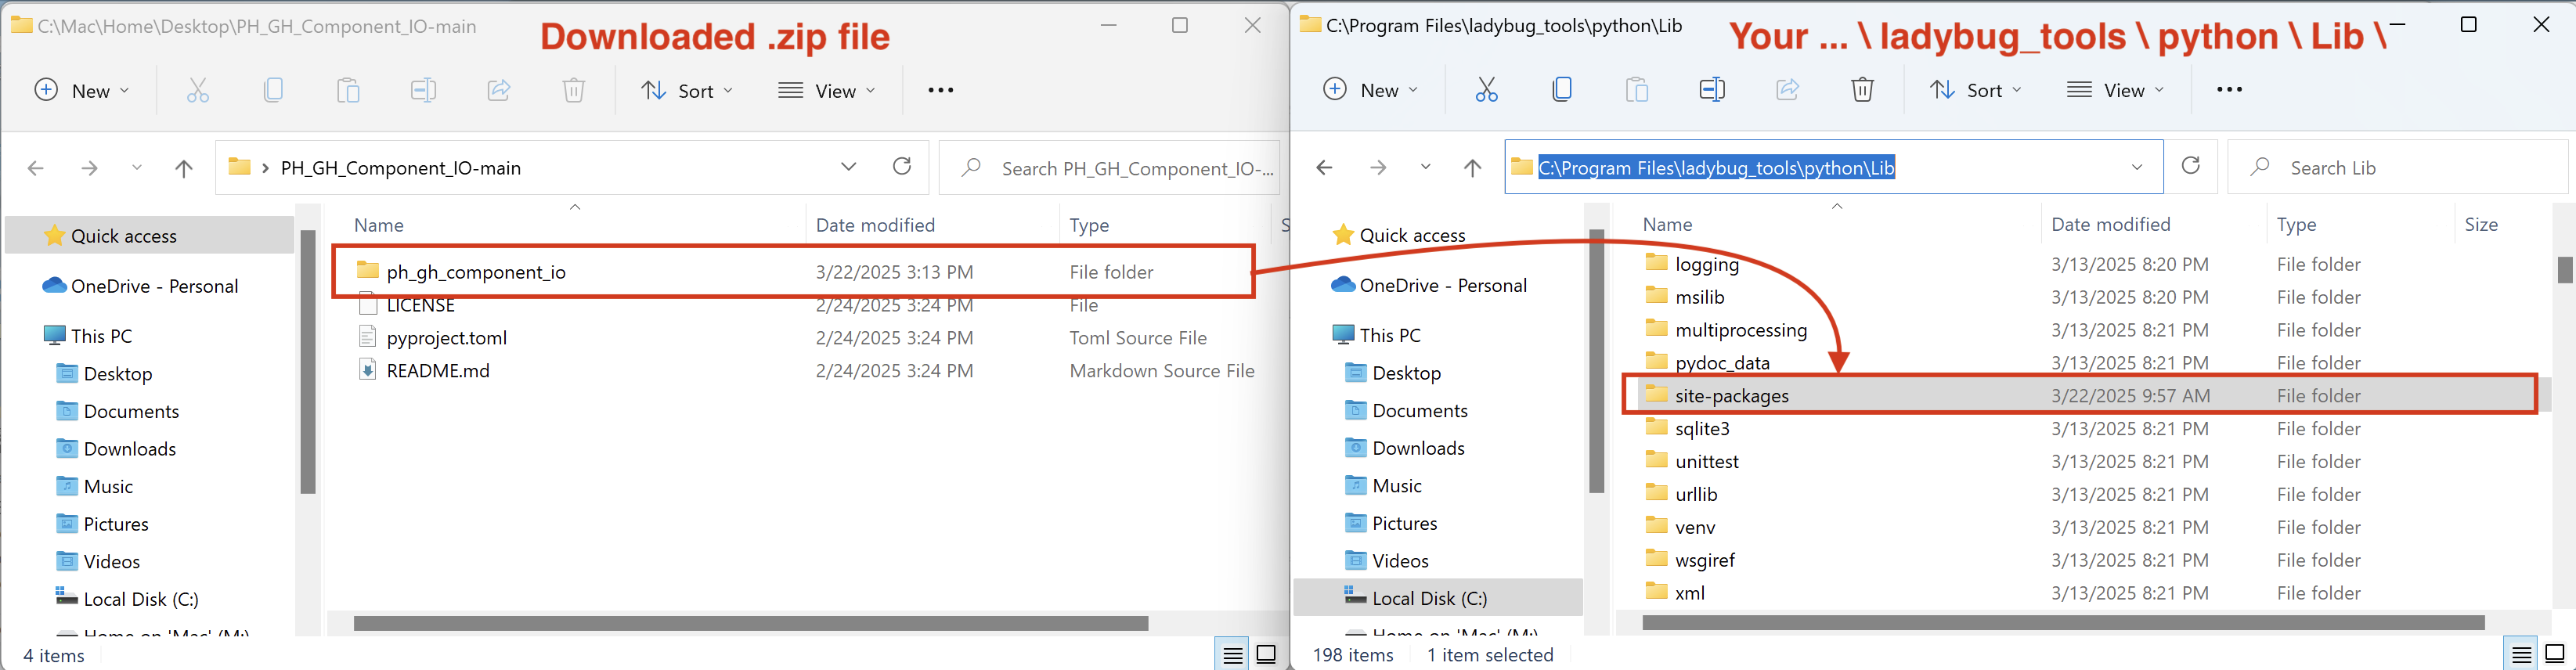Screen dimensions: 2576x670
Task: Open the See more menu in left window
Action: pos(940,90)
